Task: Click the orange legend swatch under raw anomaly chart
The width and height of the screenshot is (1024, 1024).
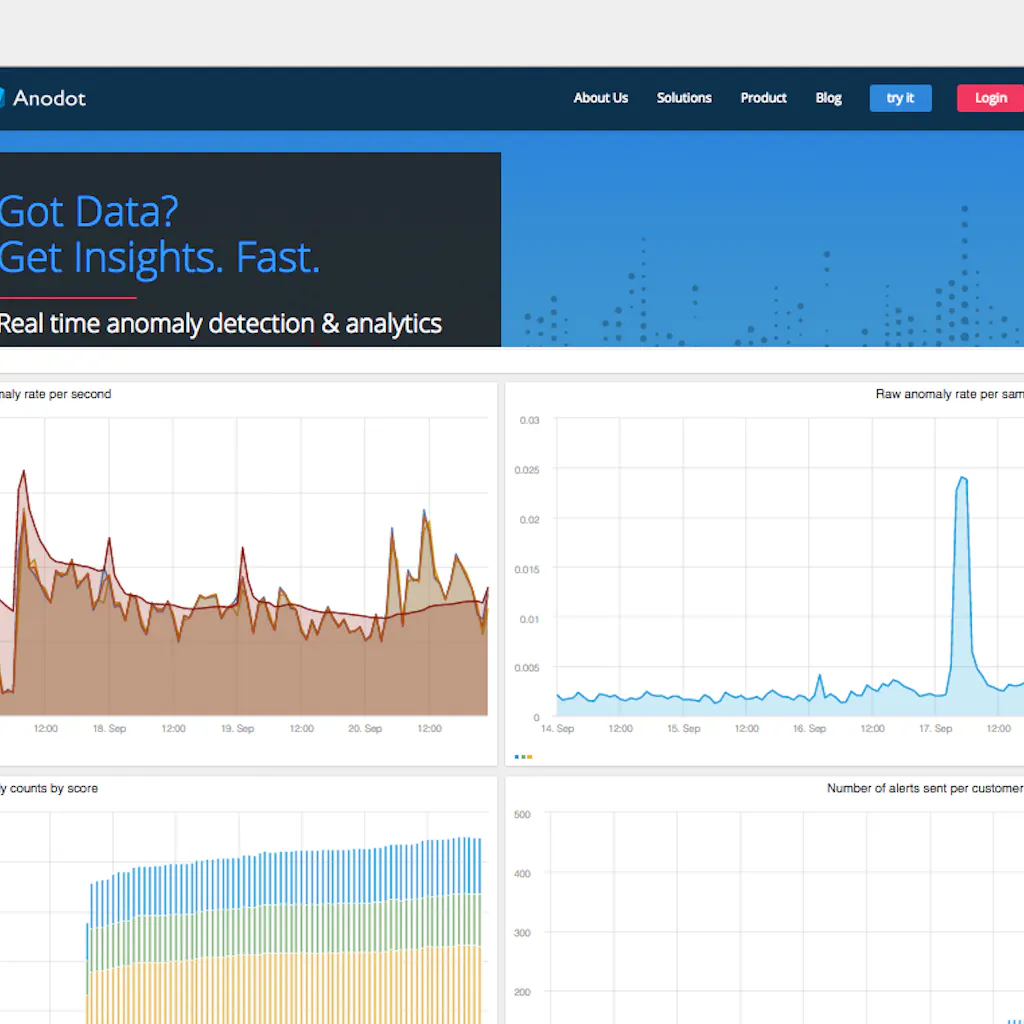Action: point(529,757)
